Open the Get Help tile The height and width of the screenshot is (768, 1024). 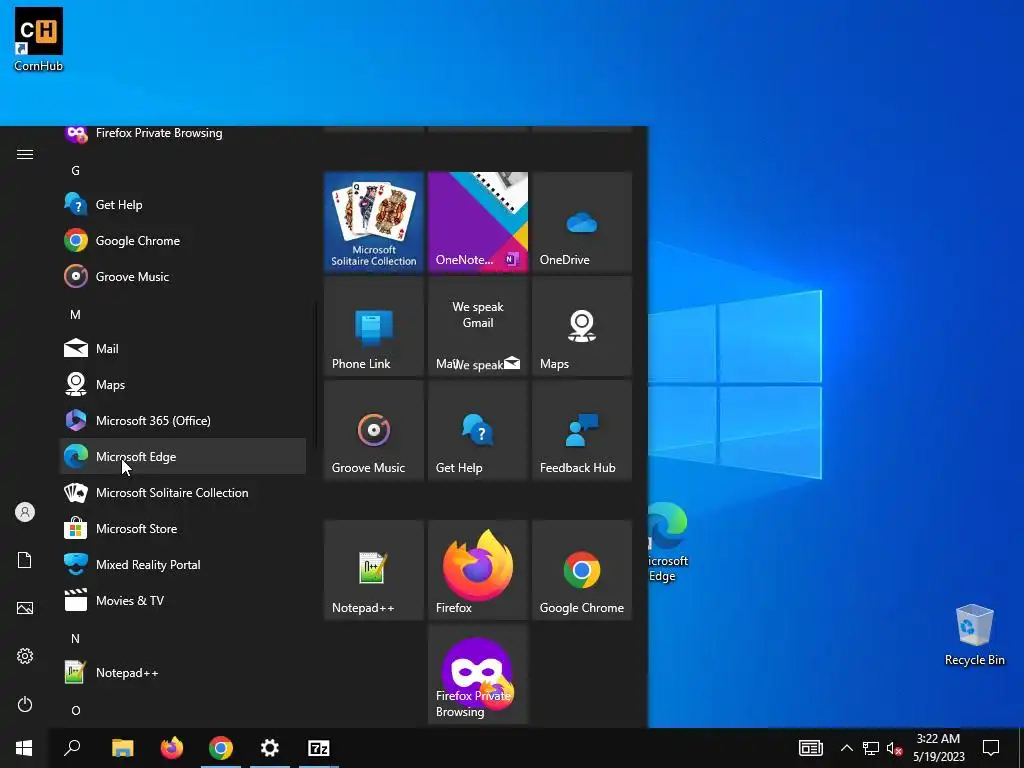click(478, 430)
